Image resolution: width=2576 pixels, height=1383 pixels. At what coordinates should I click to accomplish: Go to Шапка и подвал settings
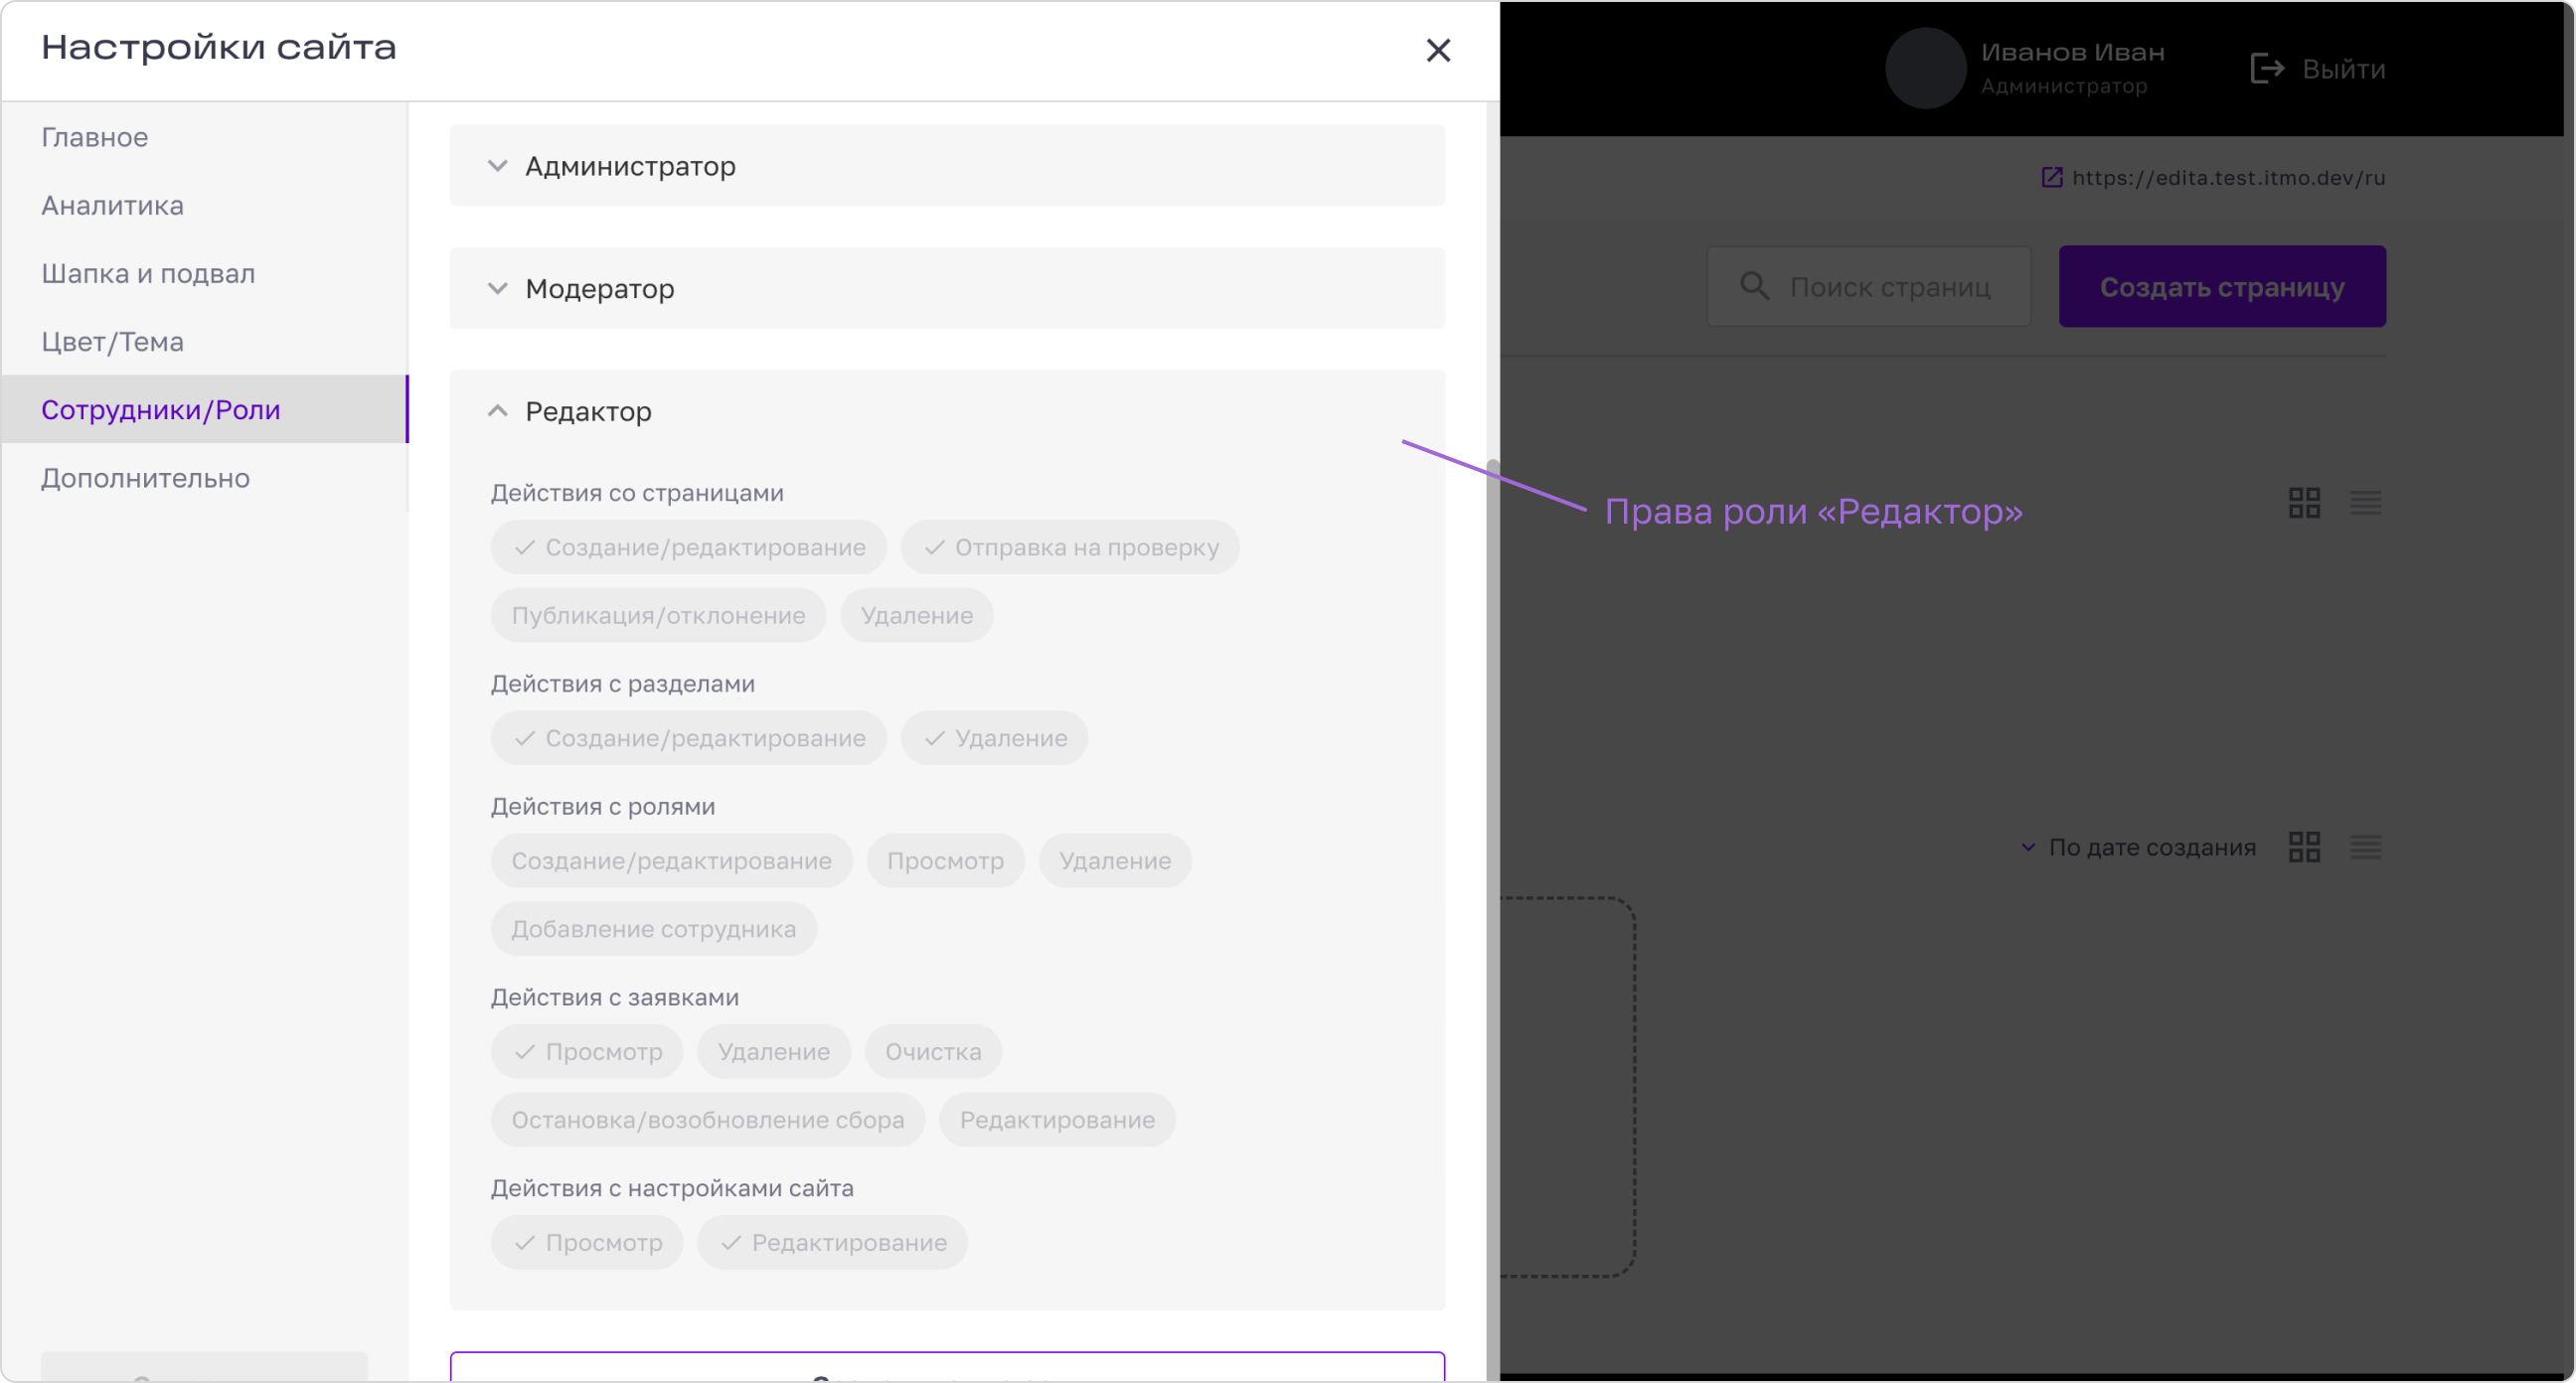(x=204, y=273)
